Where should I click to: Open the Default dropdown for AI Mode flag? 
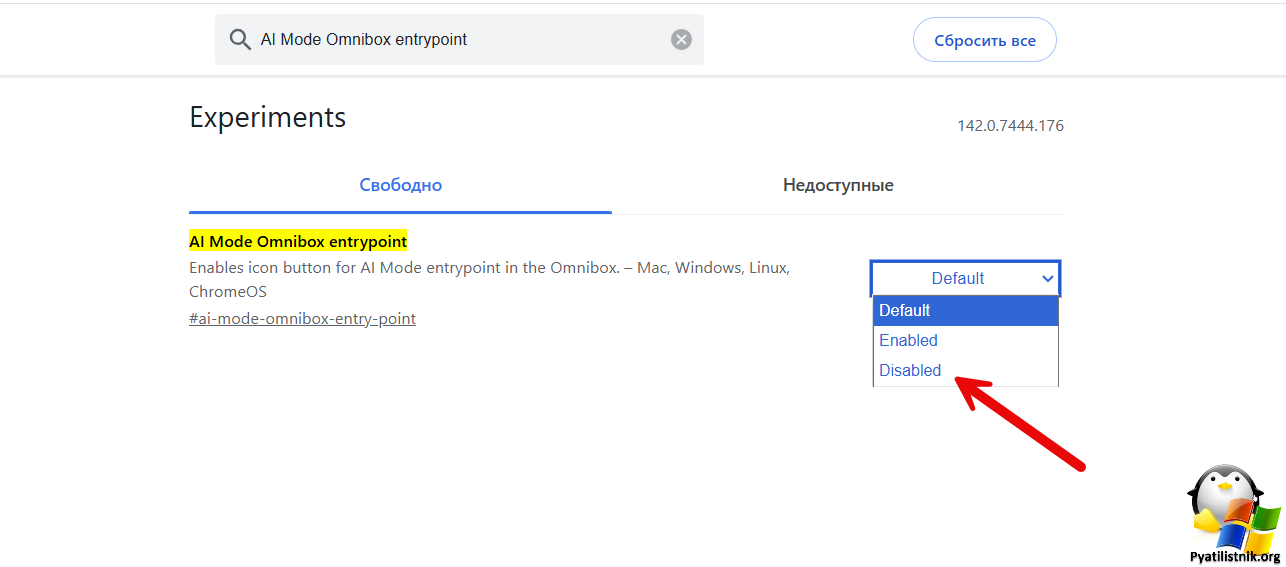pyautogui.click(x=965, y=278)
